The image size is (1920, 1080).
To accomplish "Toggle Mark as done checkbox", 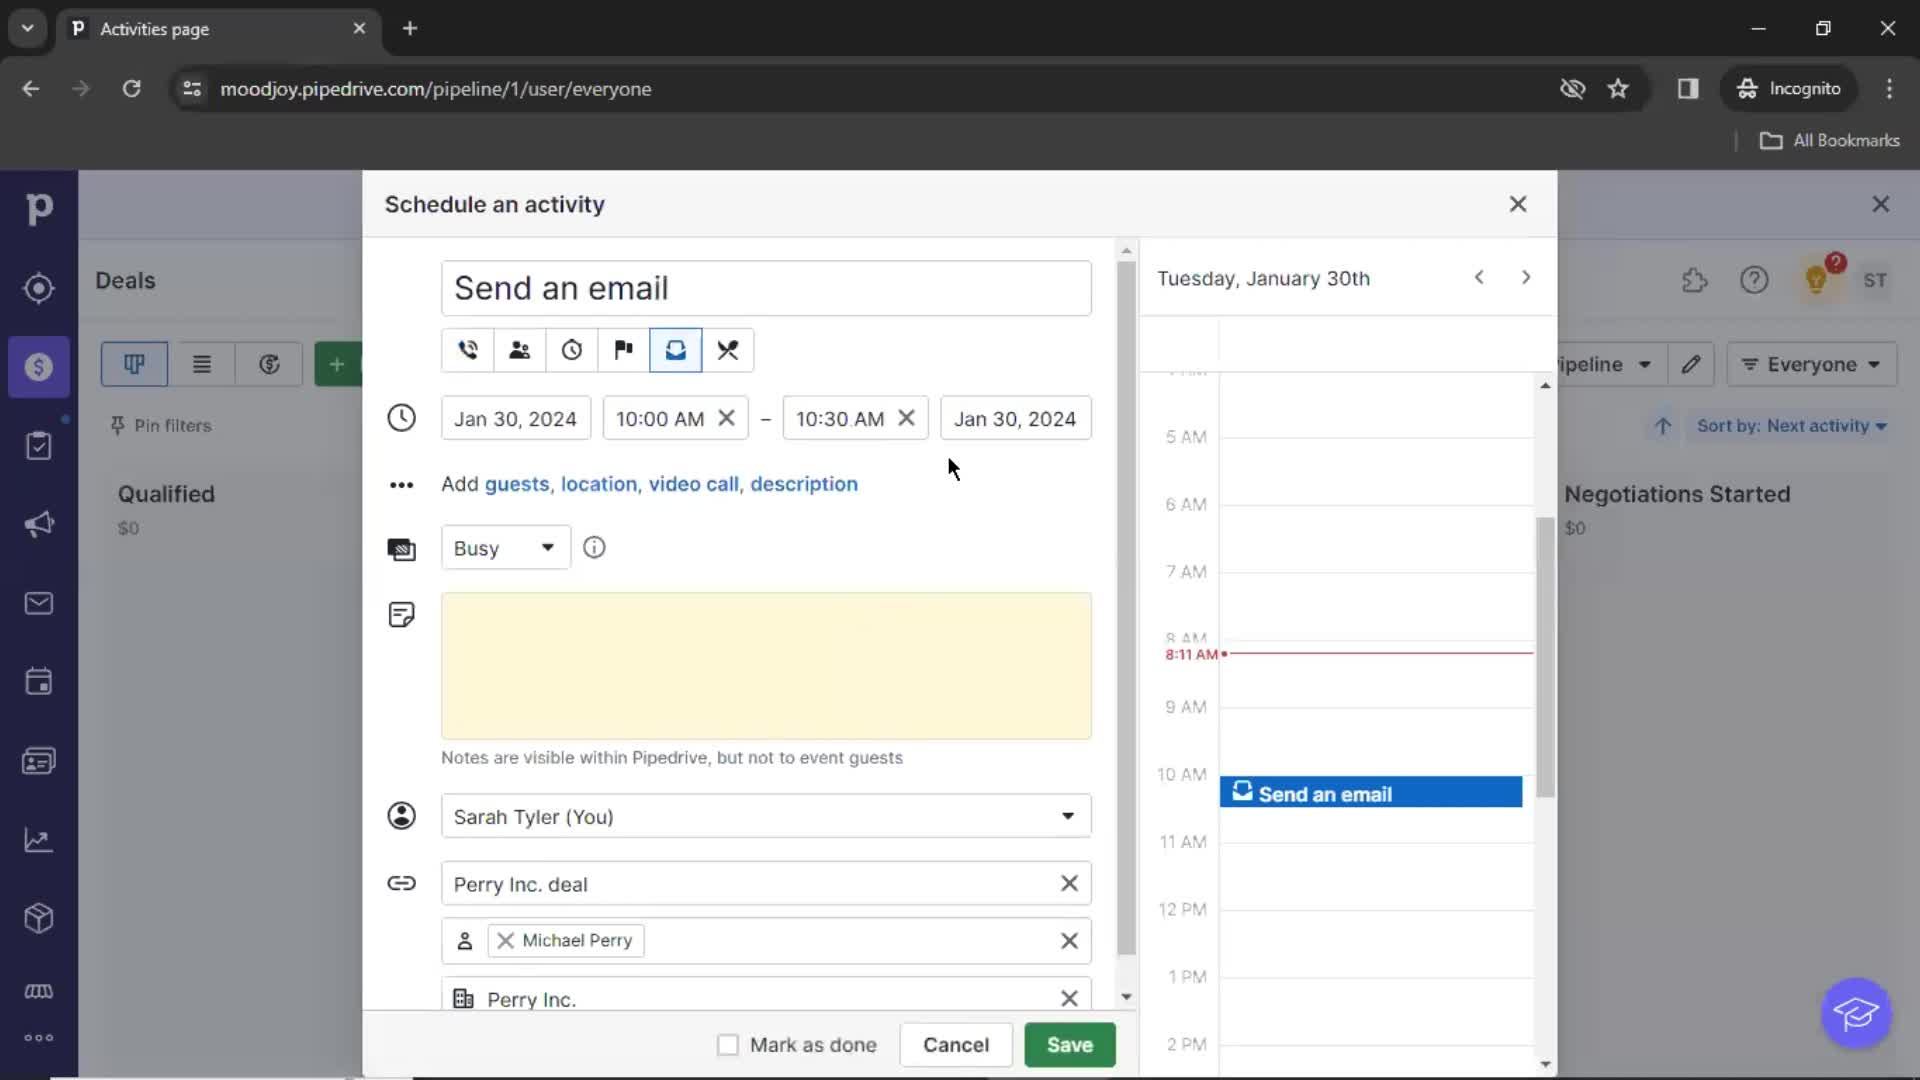I will tap(728, 1045).
